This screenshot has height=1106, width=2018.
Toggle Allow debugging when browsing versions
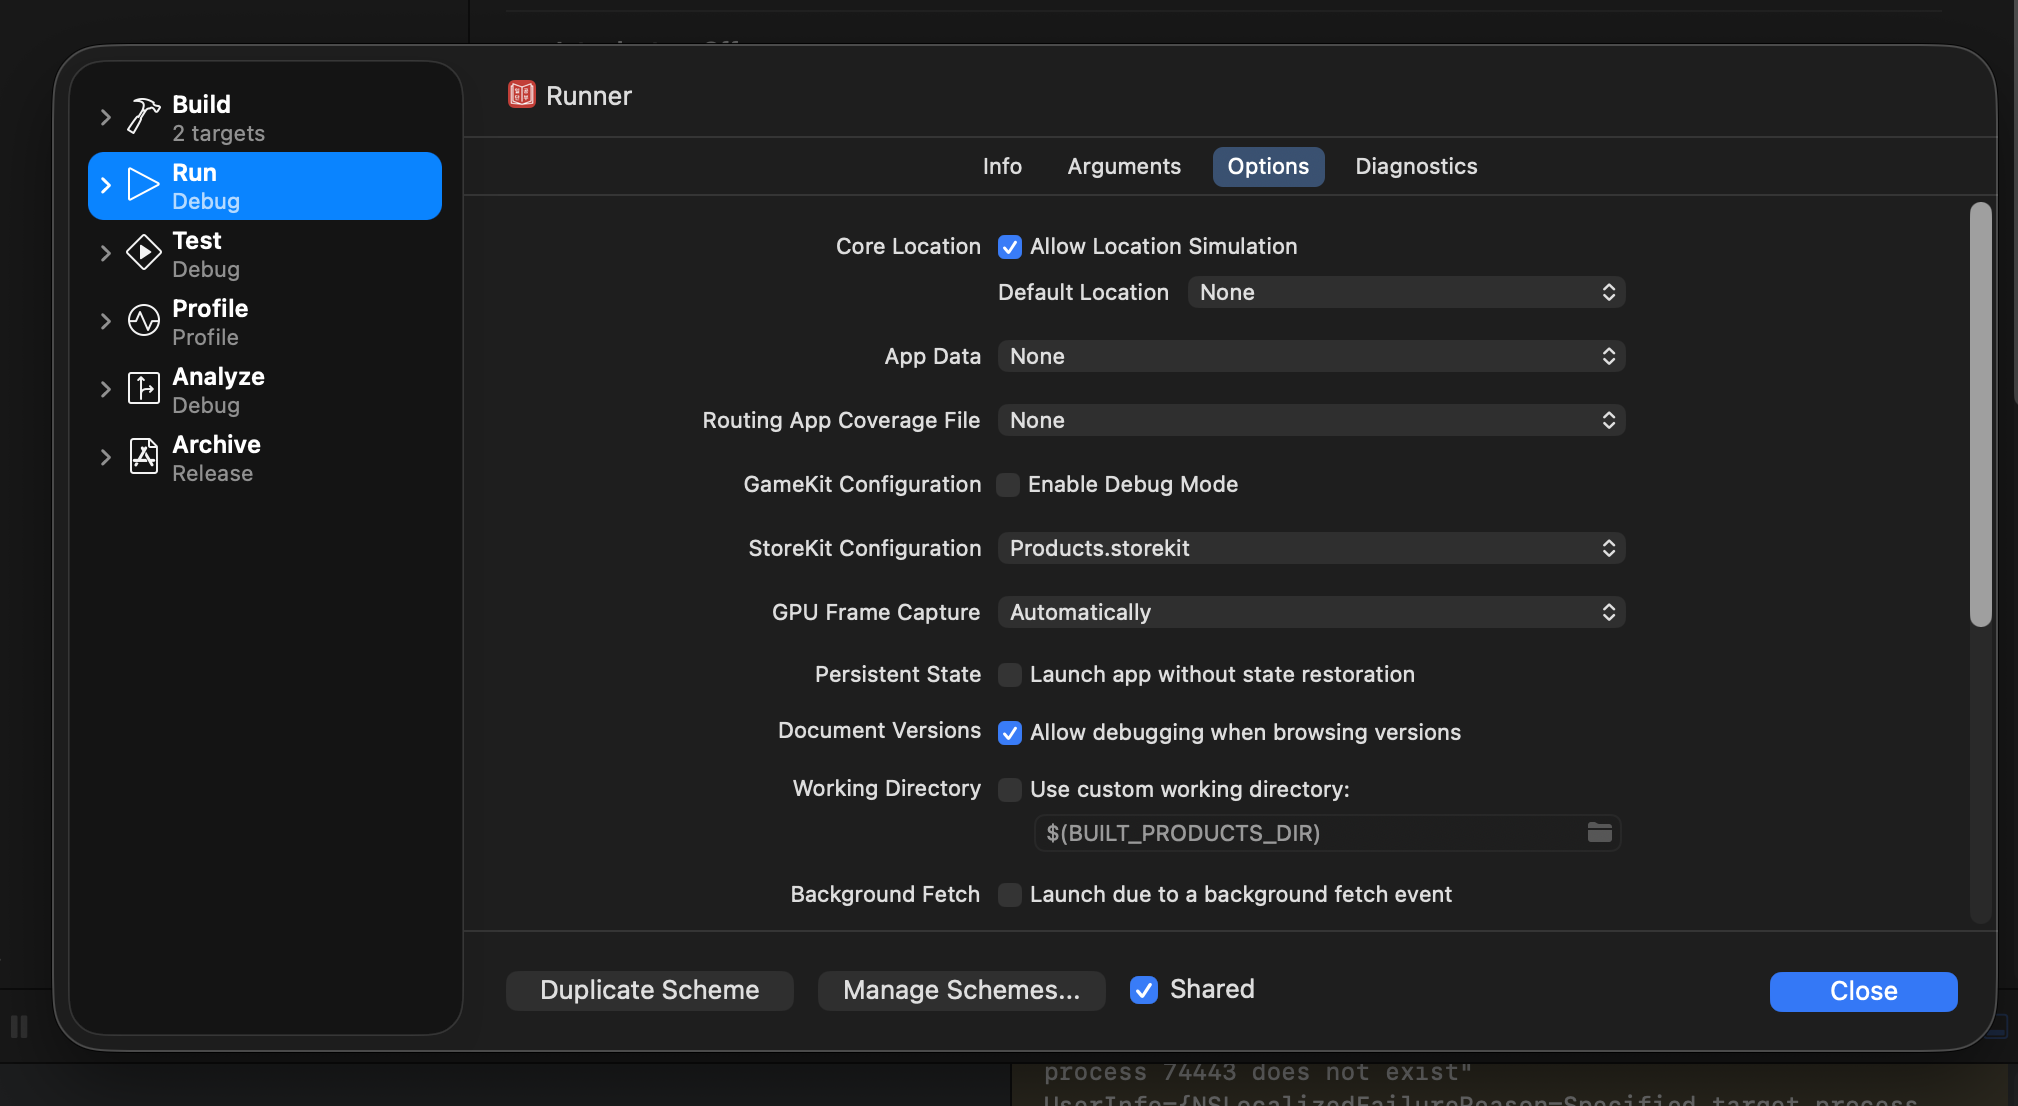pyautogui.click(x=1009, y=733)
